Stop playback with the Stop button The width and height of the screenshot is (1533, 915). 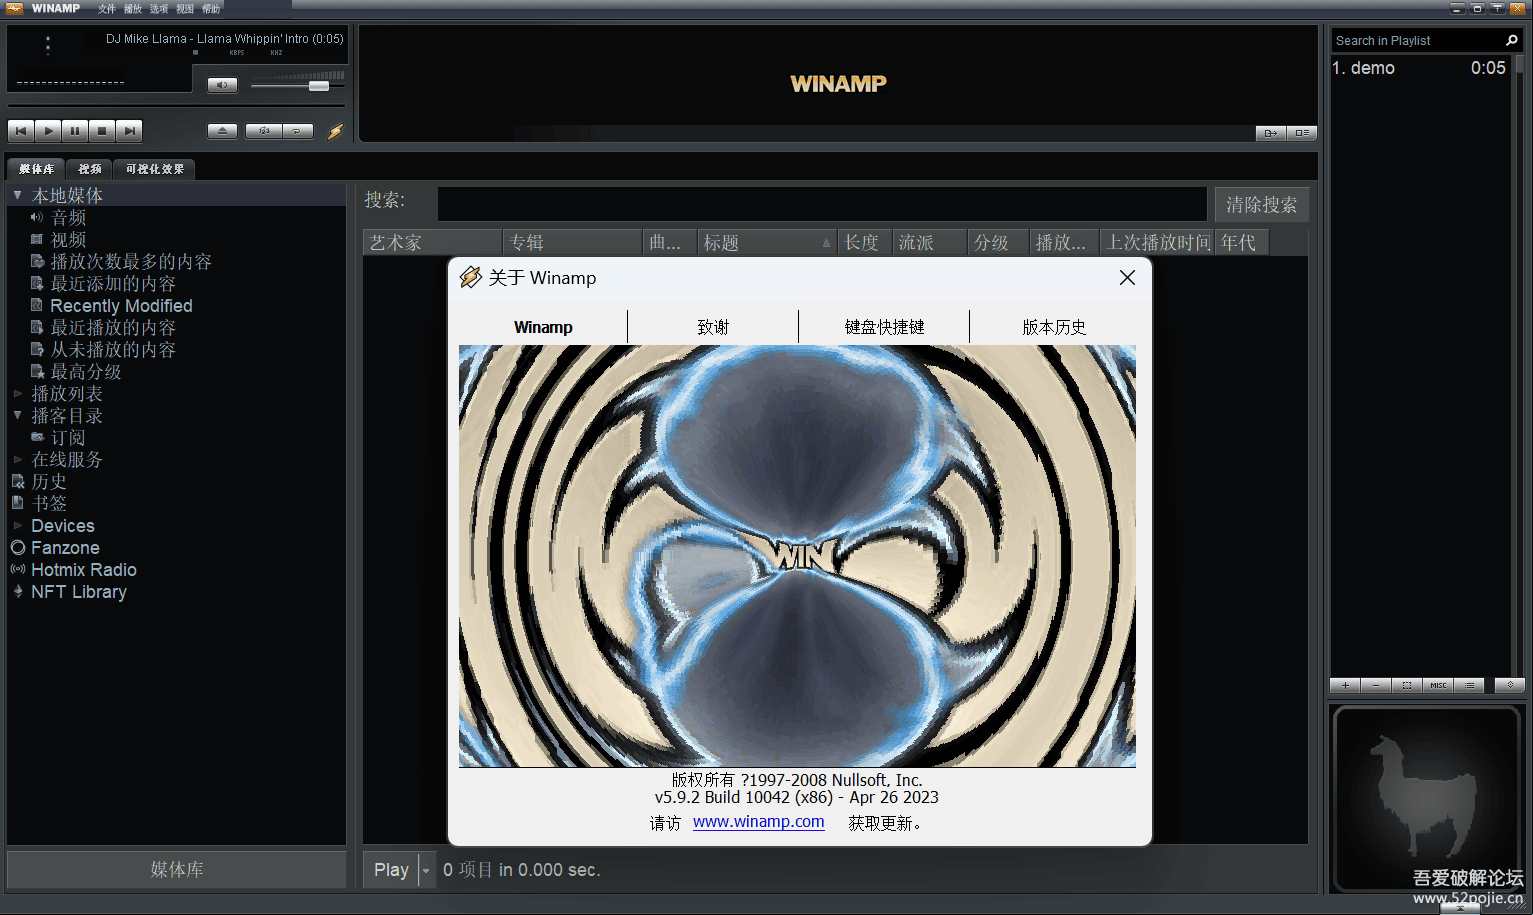(102, 131)
